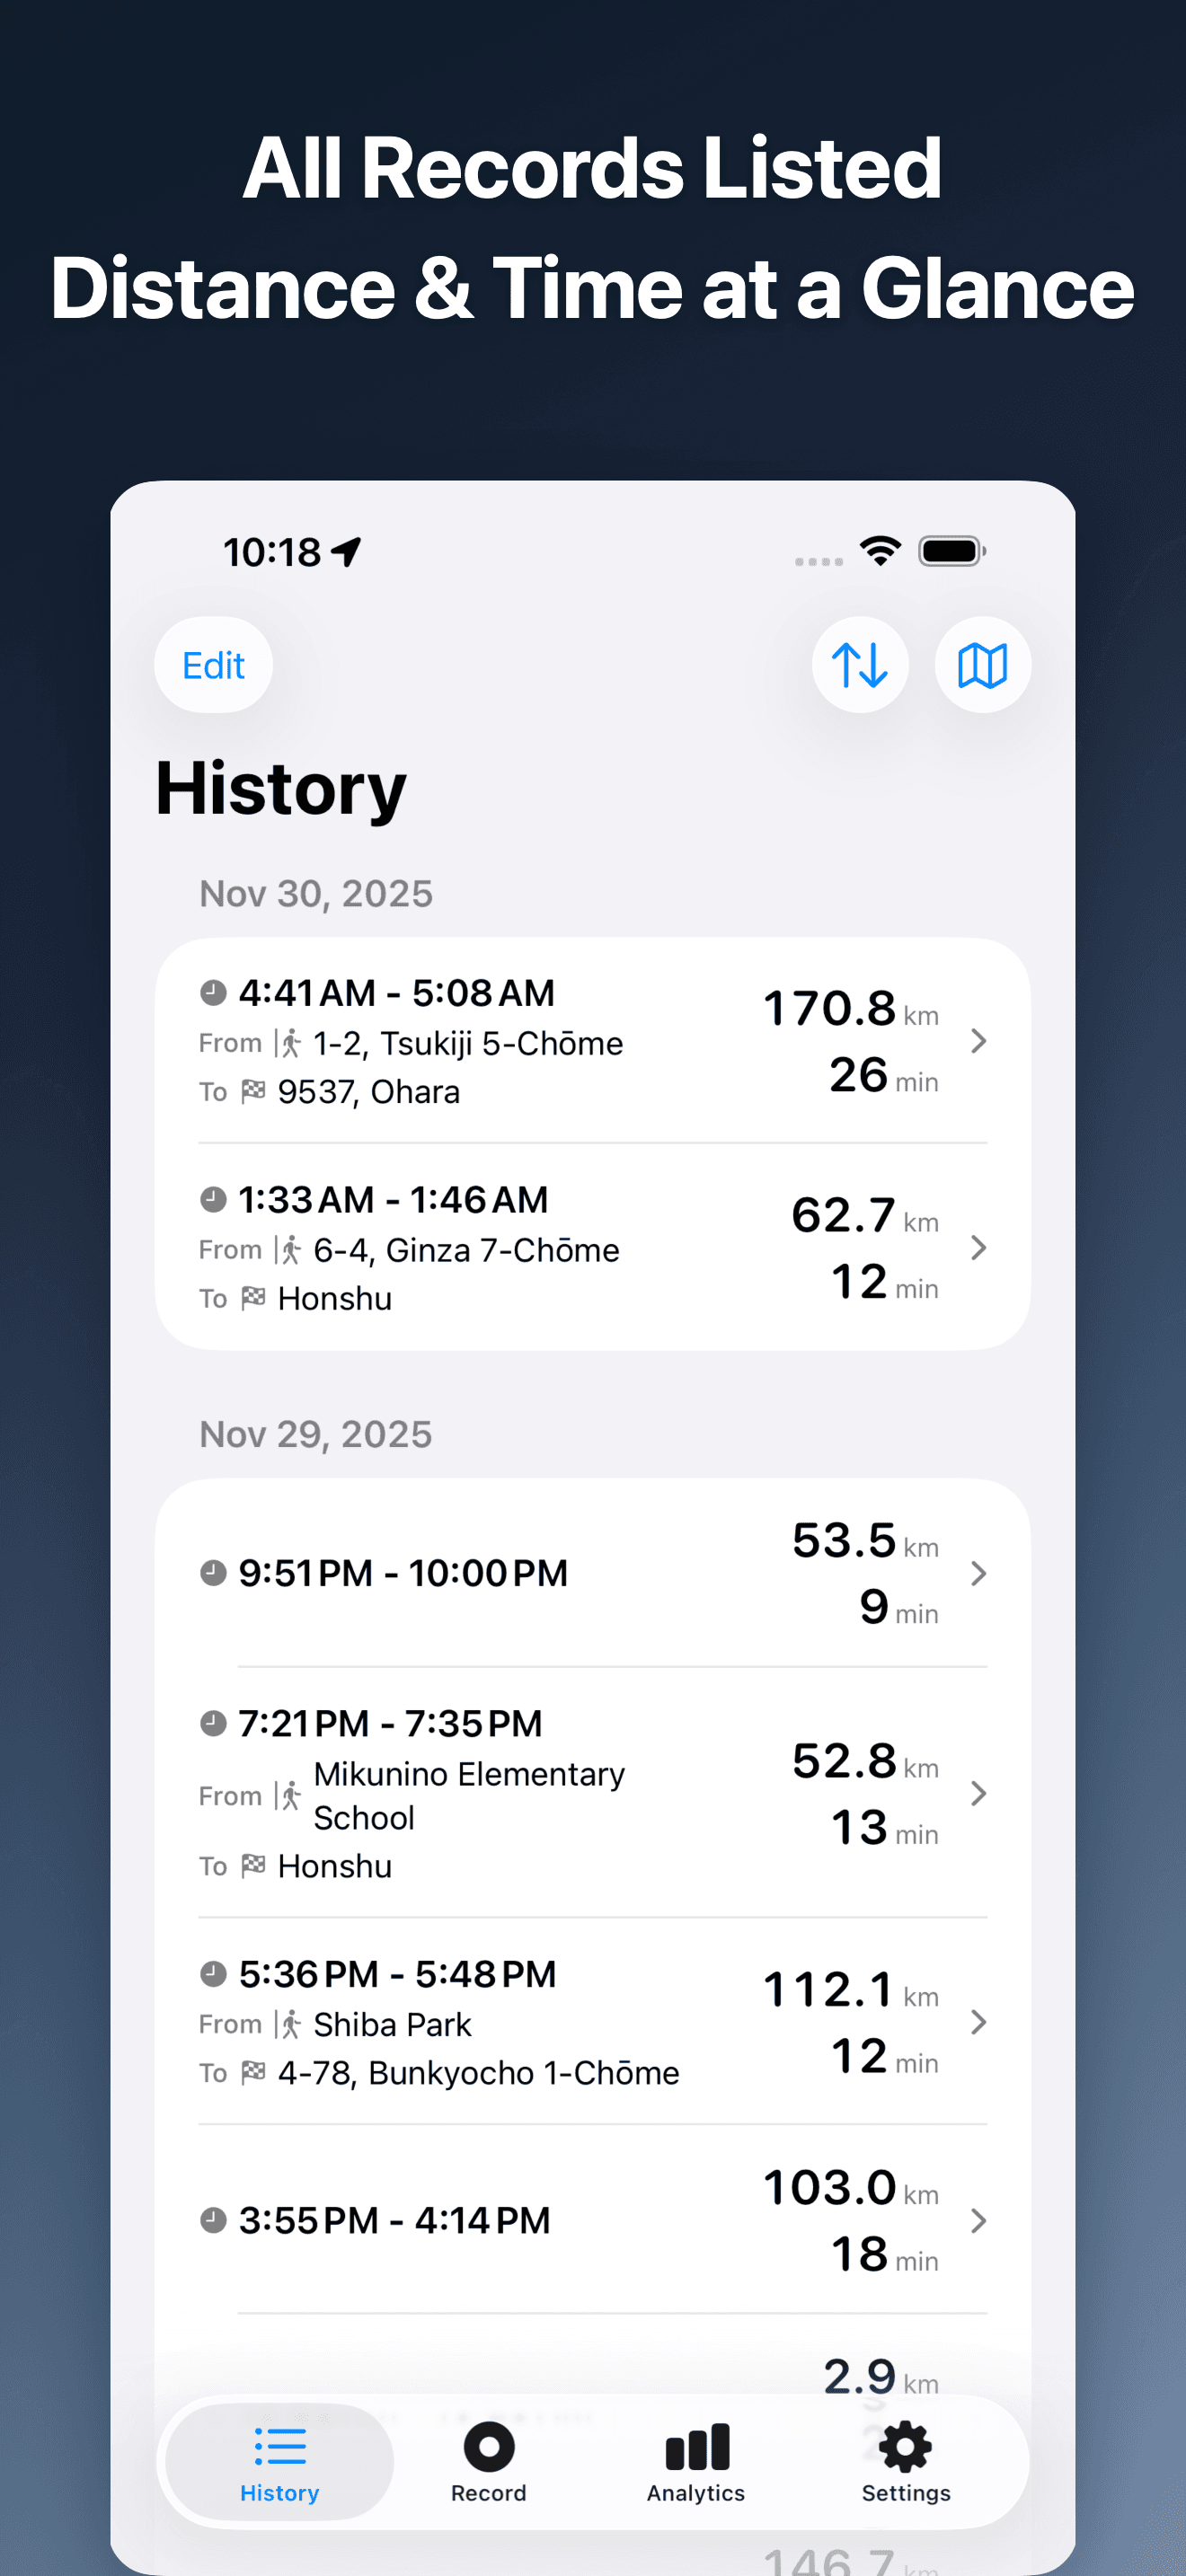Expand the 170.8 km record chevron
This screenshot has width=1186, height=2576.
(x=978, y=1041)
